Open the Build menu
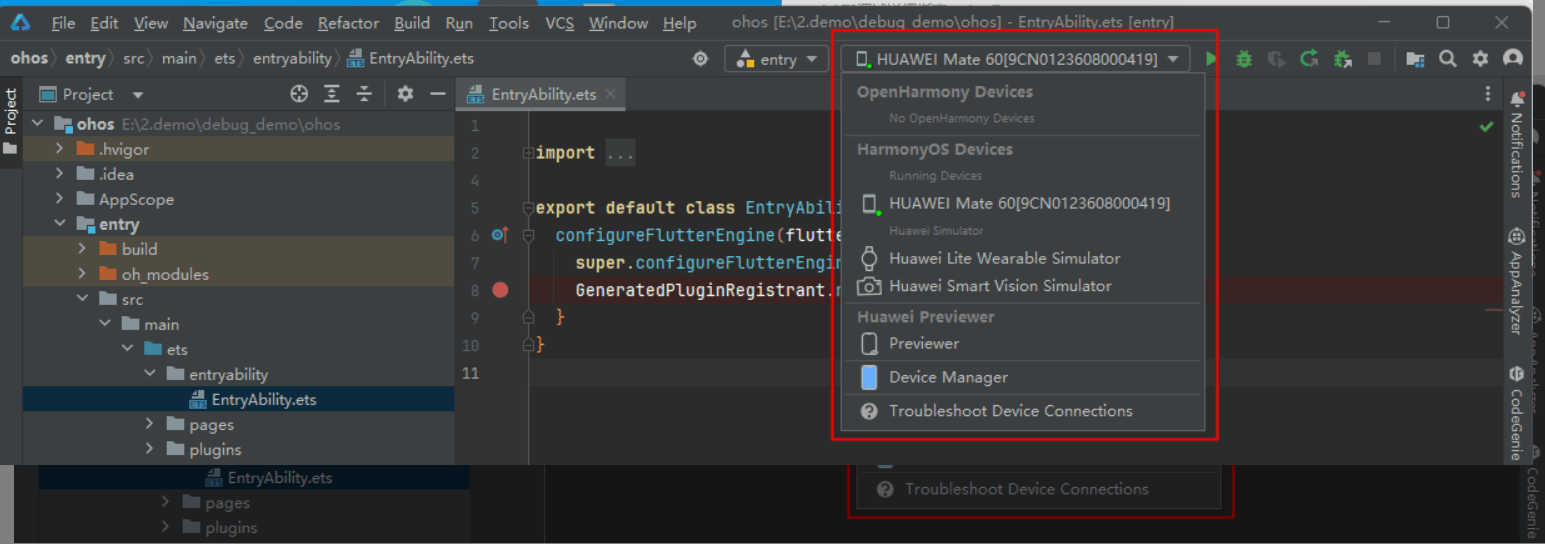1545x544 pixels. [412, 22]
